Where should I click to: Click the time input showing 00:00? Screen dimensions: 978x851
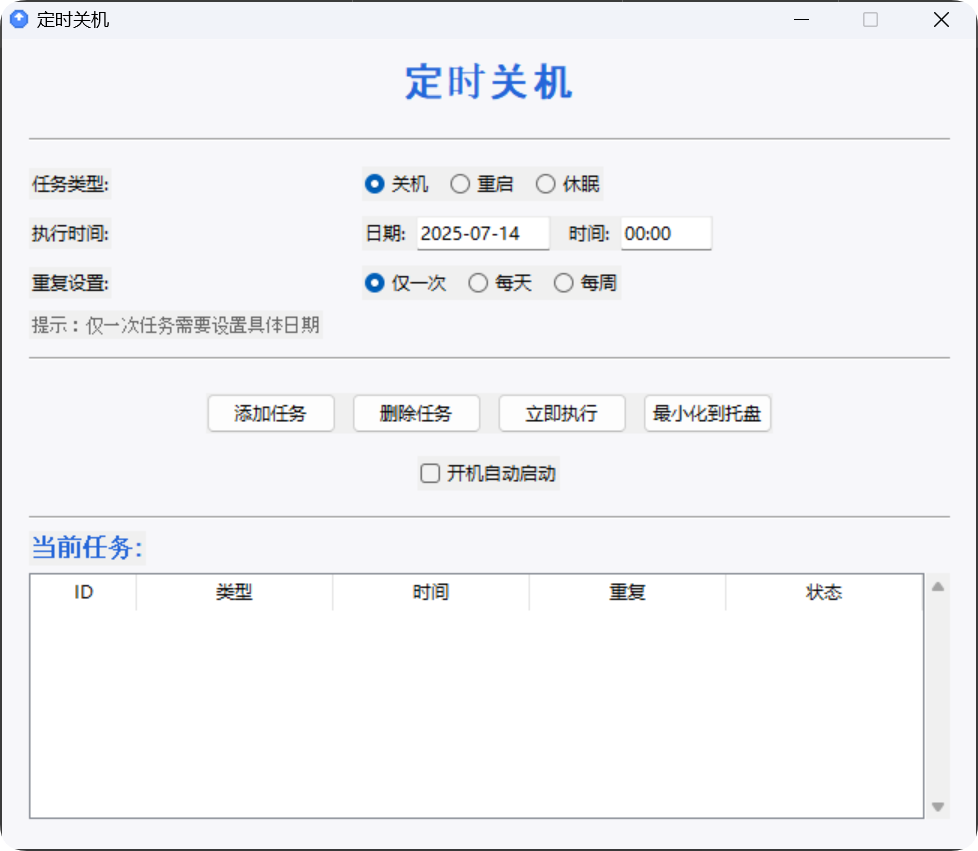pos(666,233)
